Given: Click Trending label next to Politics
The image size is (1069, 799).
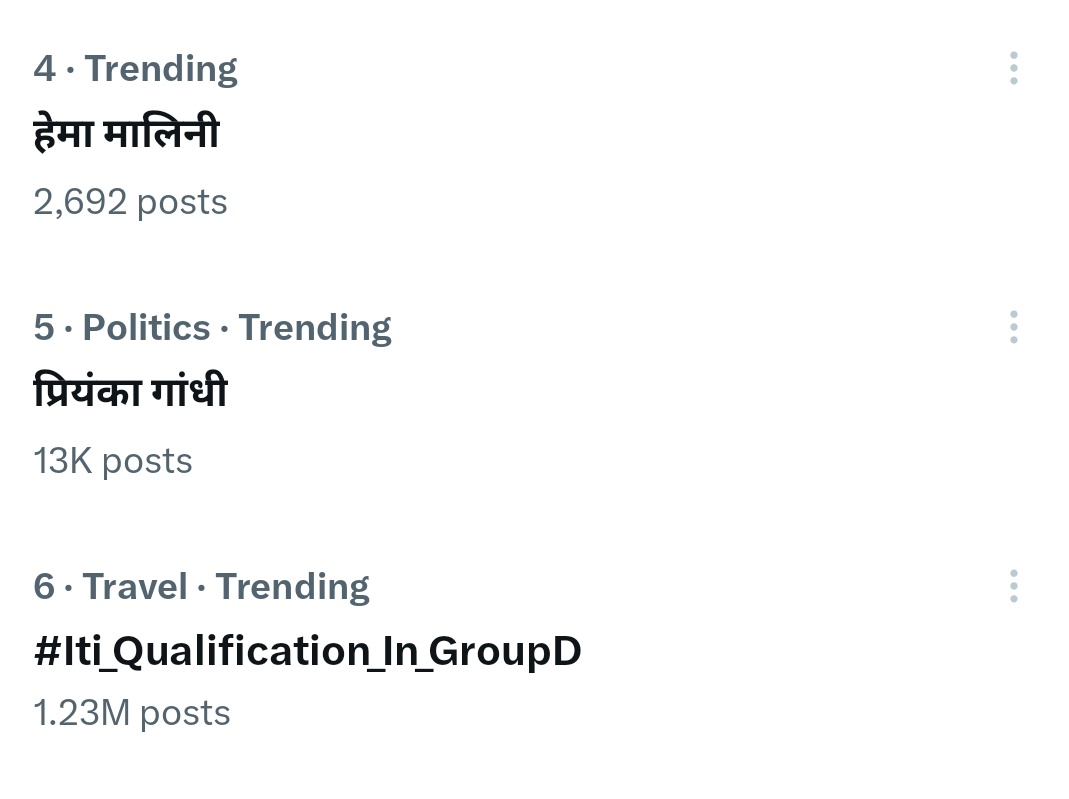Looking at the screenshot, I should 315,329.
